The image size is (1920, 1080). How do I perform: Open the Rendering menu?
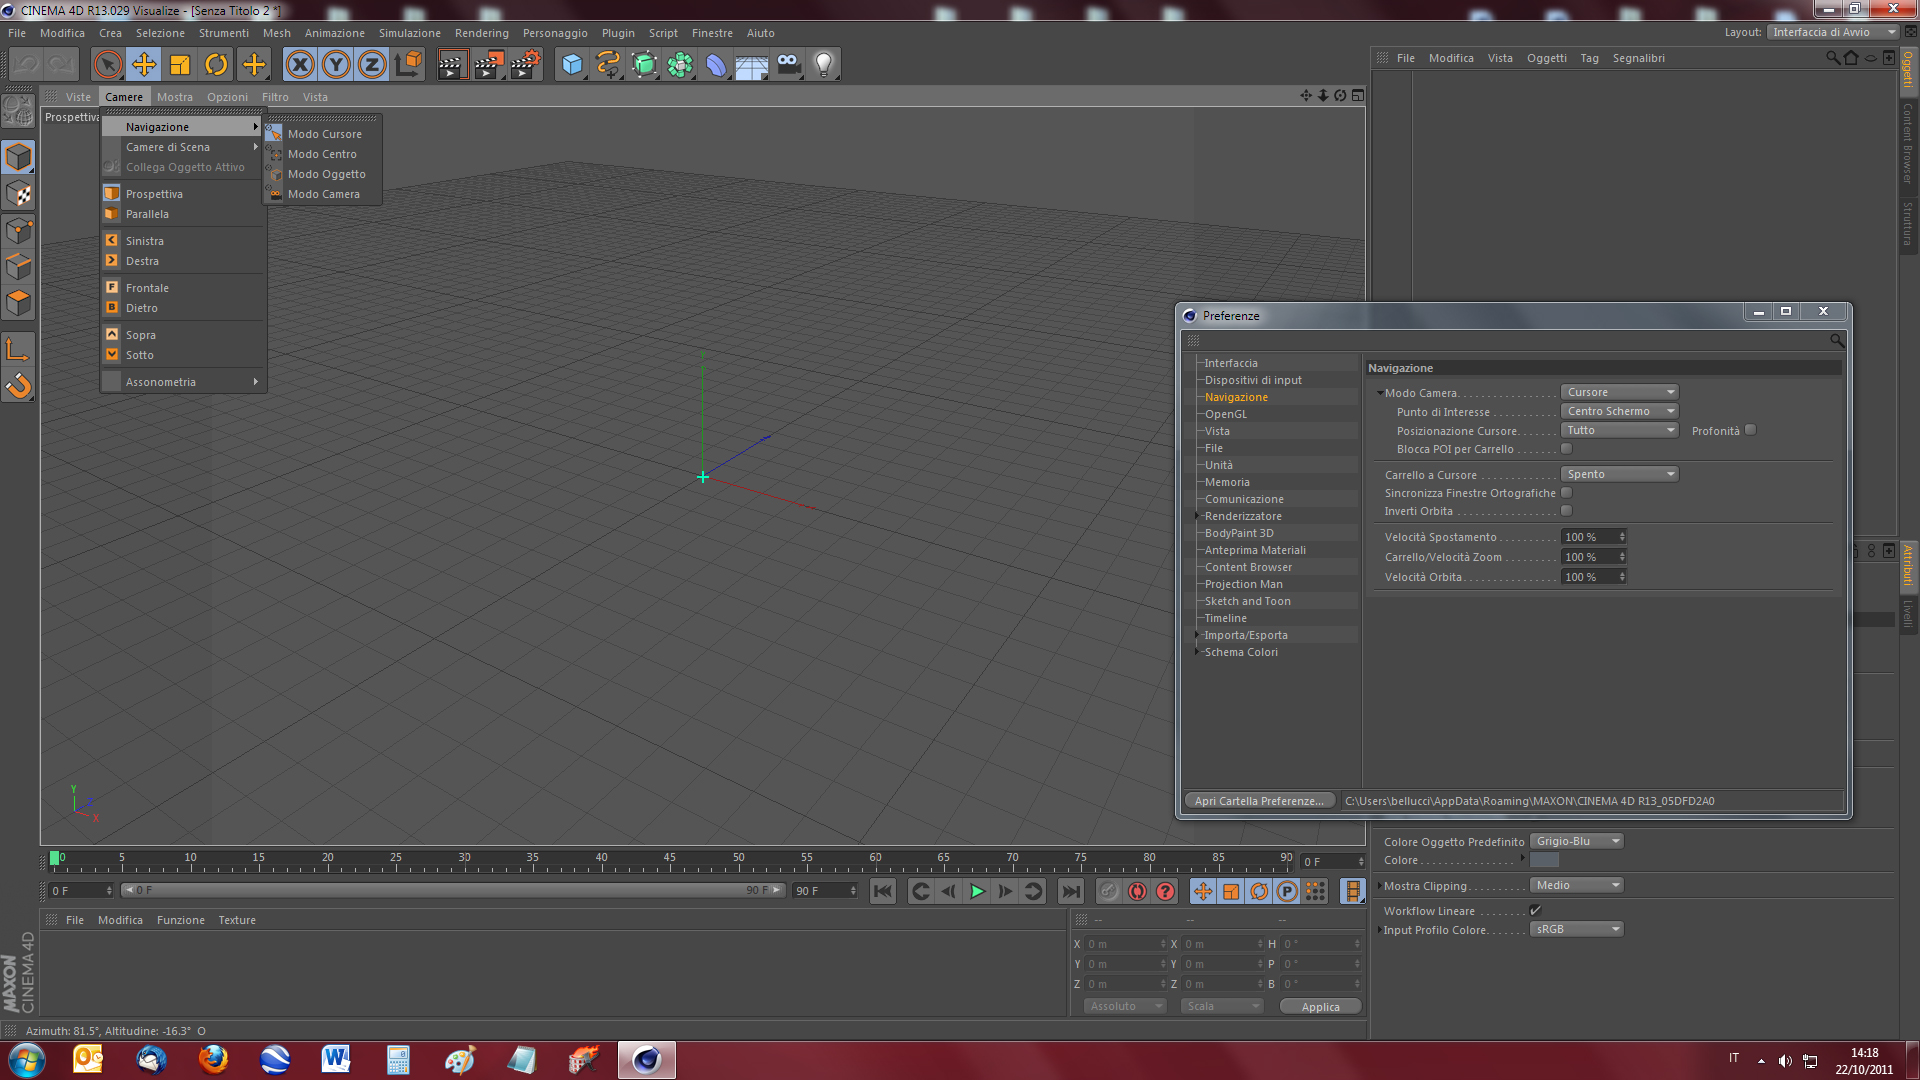tap(481, 33)
